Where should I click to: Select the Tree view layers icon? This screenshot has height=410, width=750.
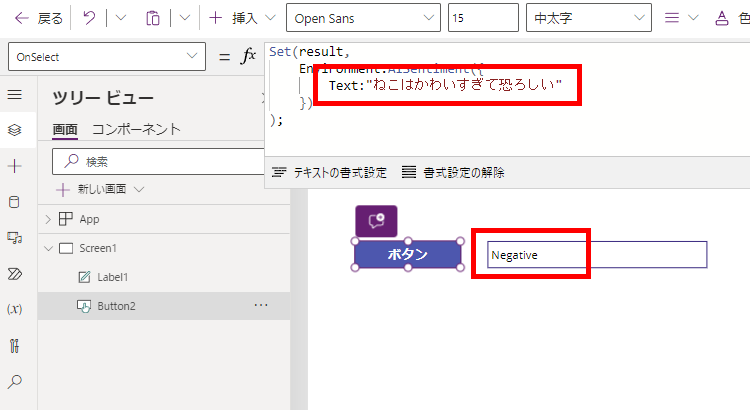(14, 130)
